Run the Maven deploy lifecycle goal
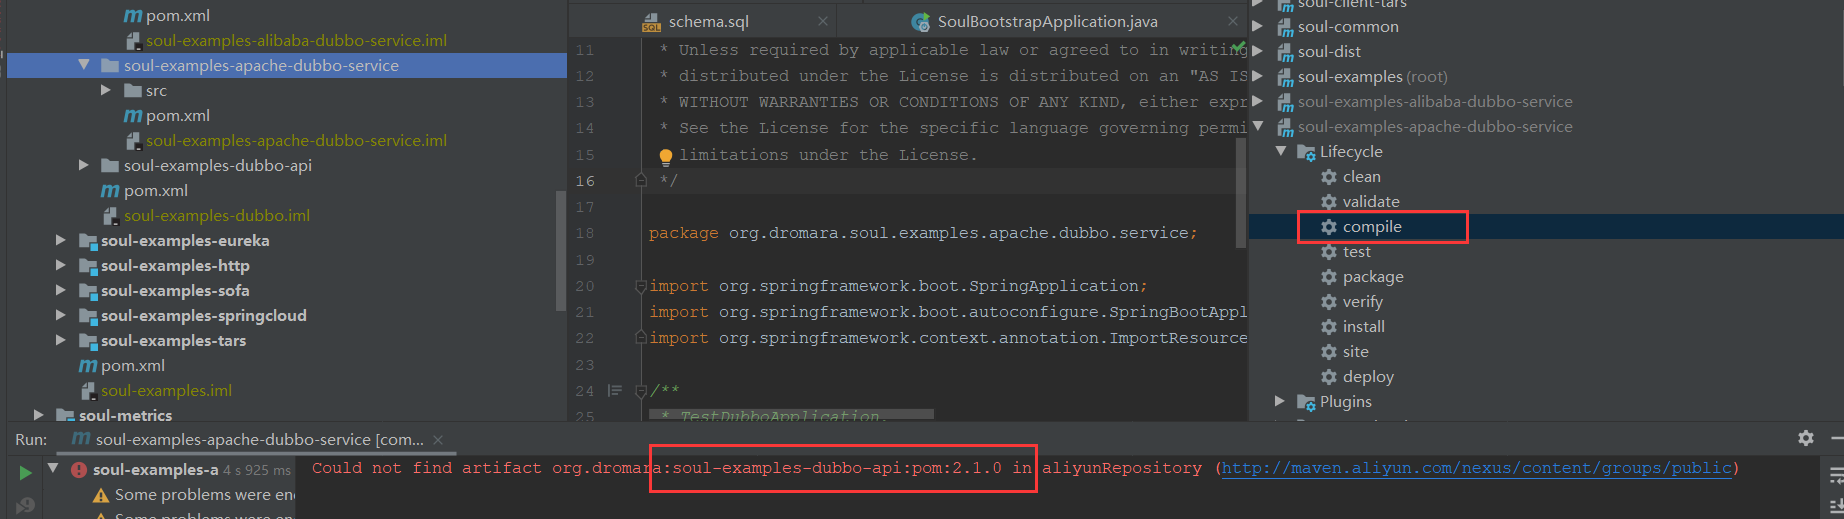 1367,377
